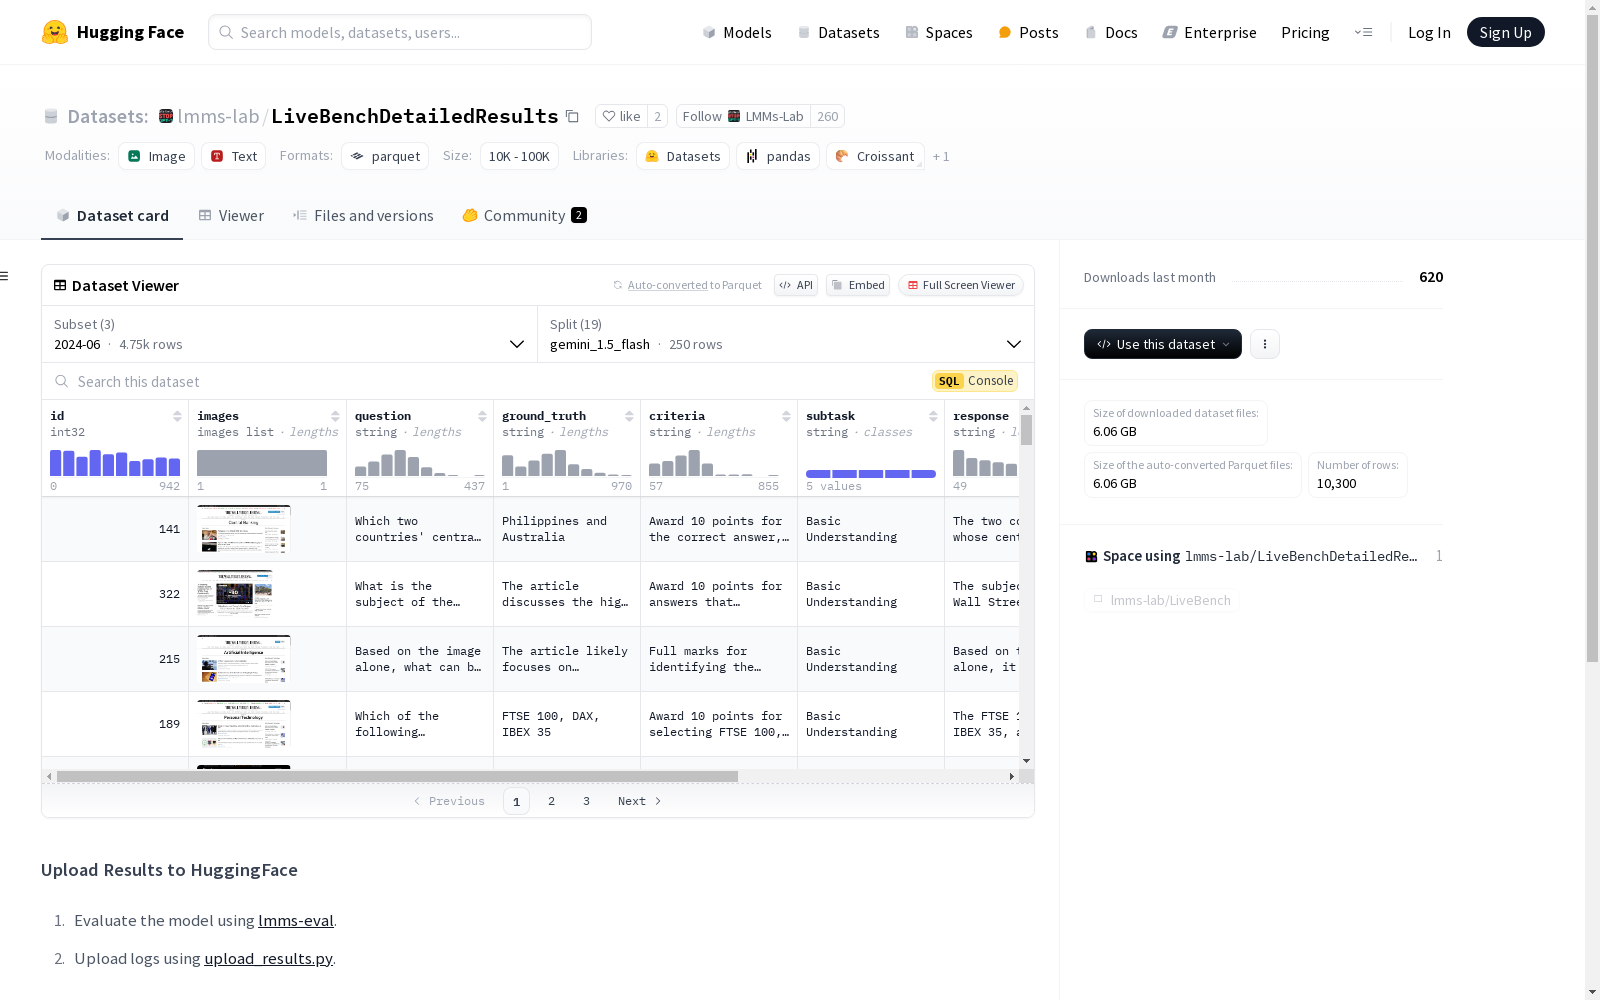The image size is (1600, 1000).
Task: Click the table horizontal scrollbar
Action: click(x=397, y=776)
